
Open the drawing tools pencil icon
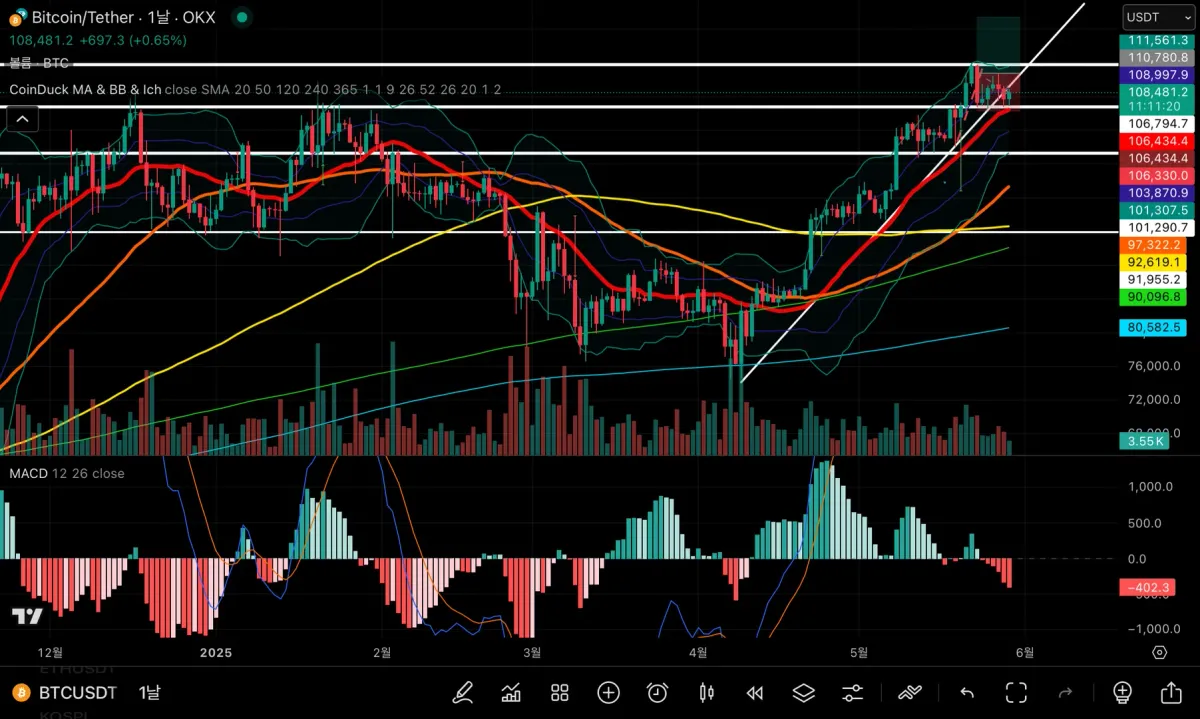pyautogui.click(x=463, y=692)
